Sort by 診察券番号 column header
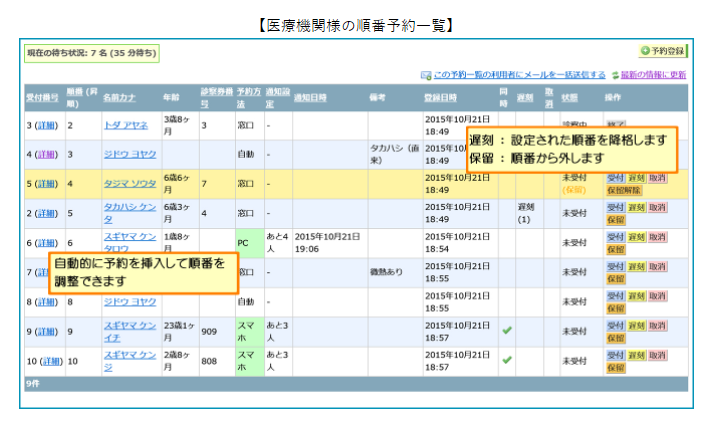The width and height of the screenshot is (716, 426). pos(217,98)
